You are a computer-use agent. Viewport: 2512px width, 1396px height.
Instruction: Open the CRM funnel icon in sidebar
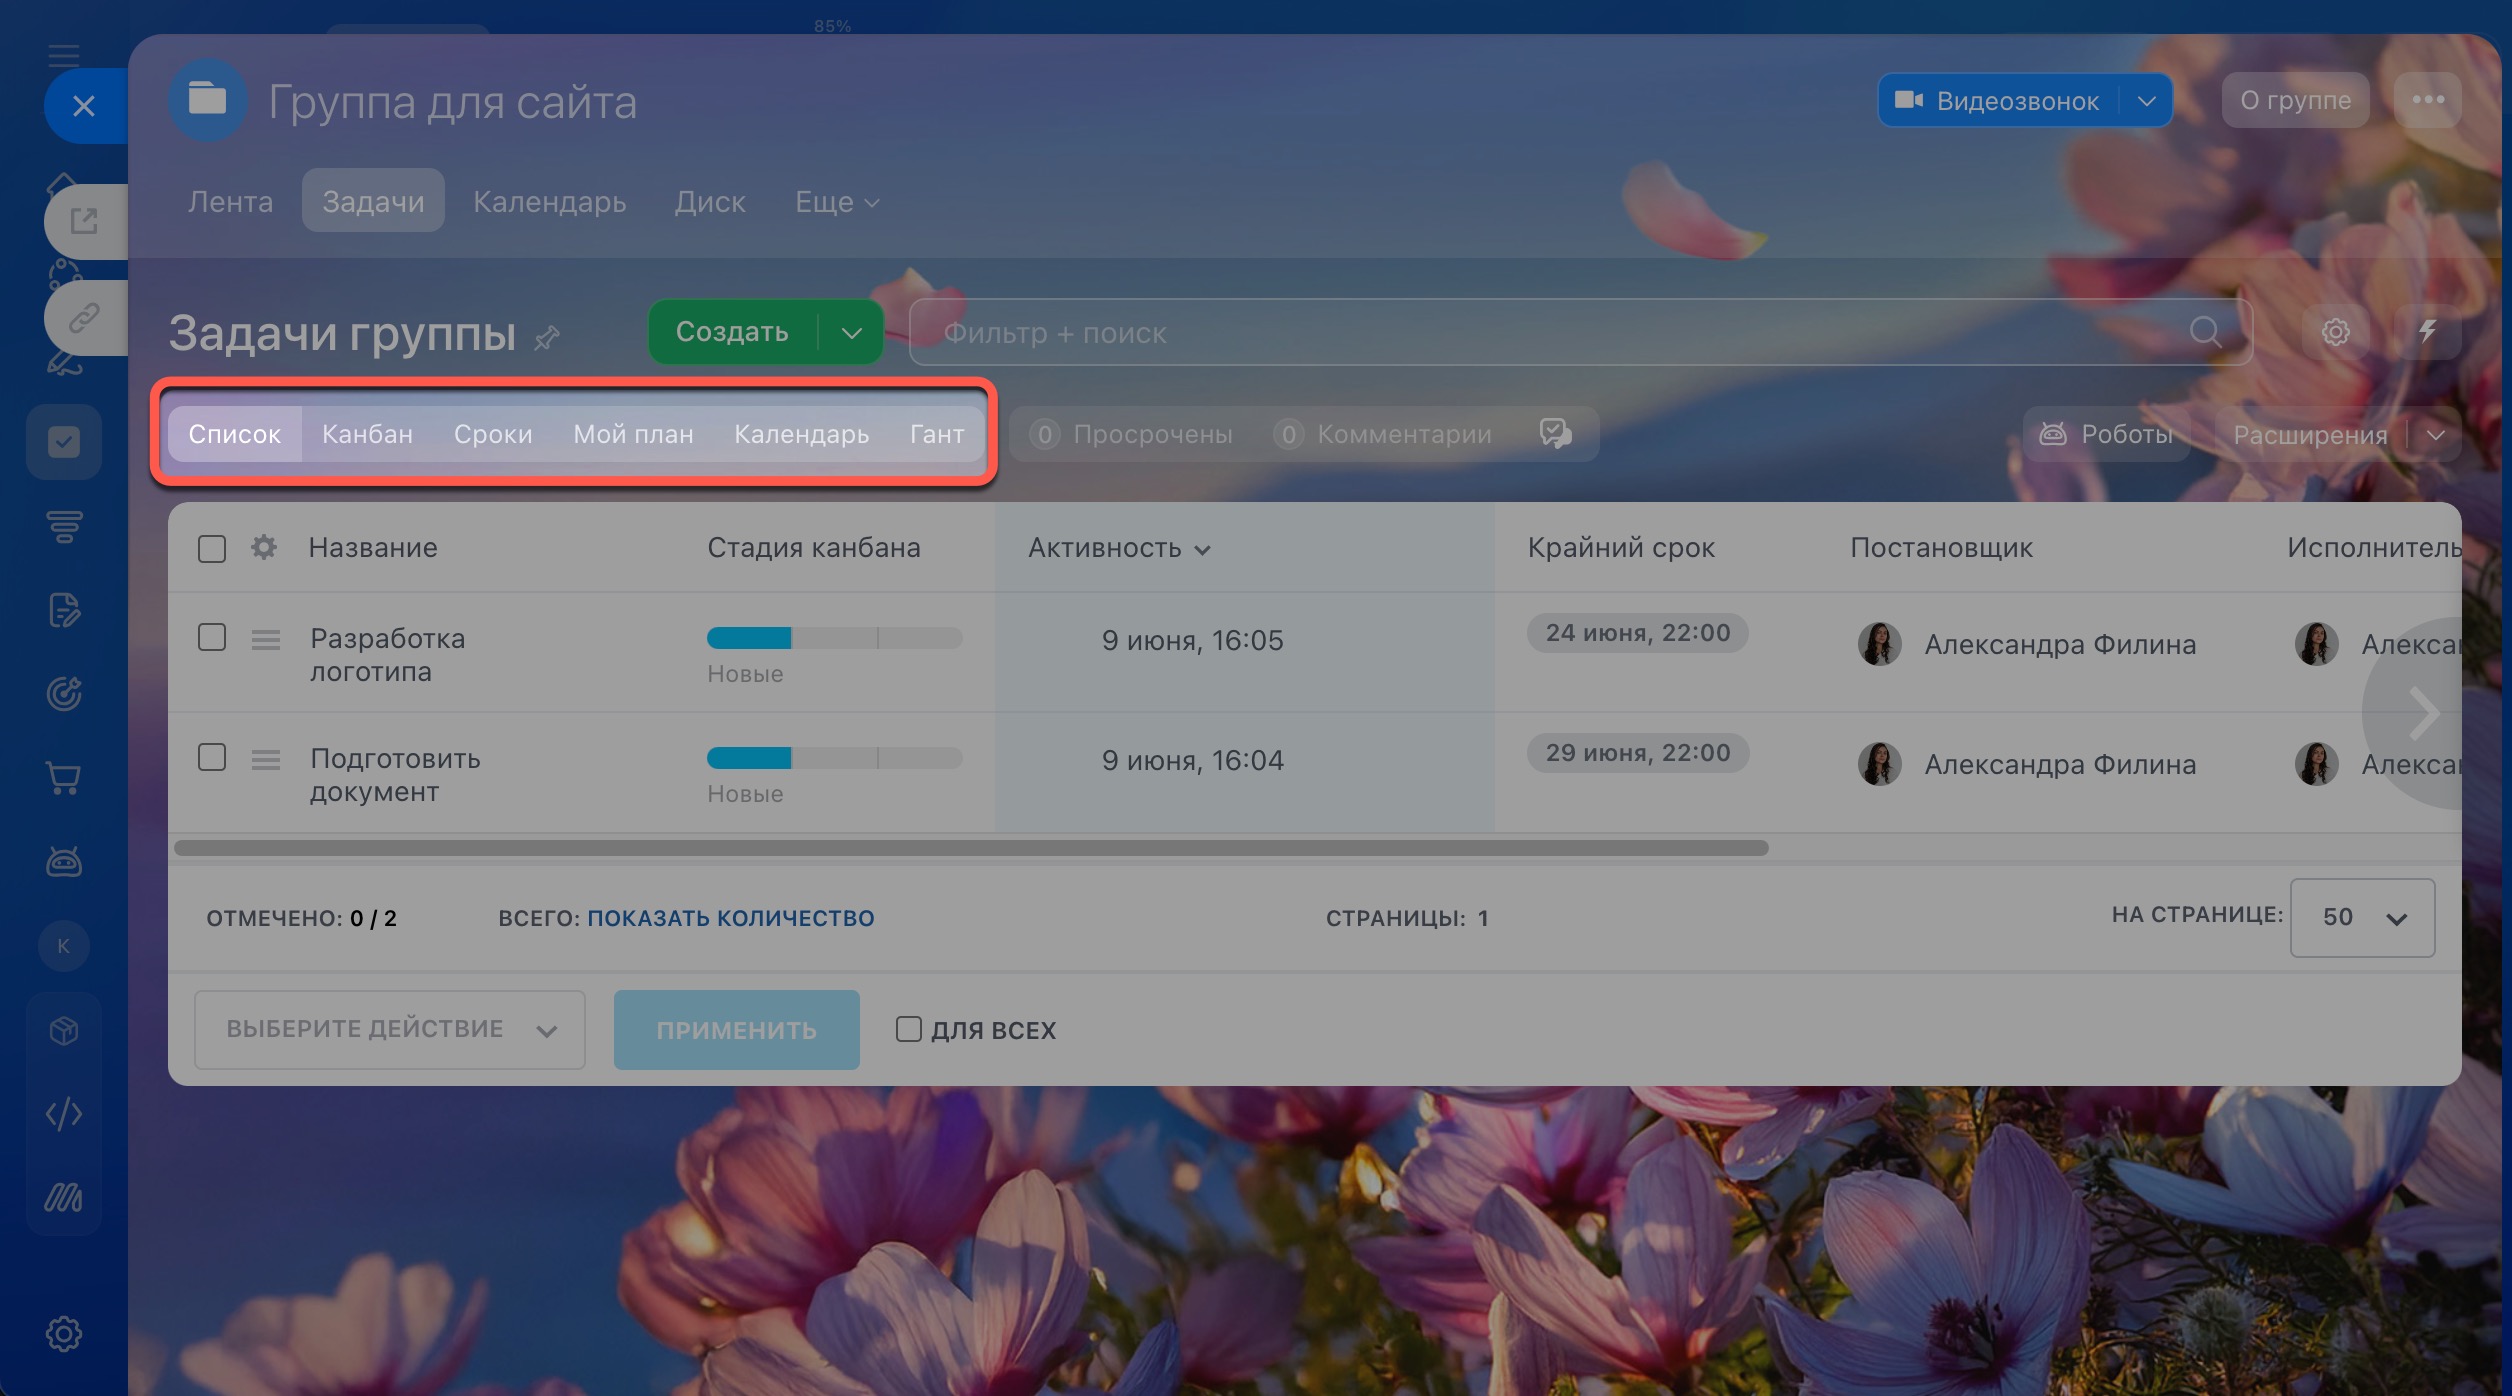click(x=64, y=526)
